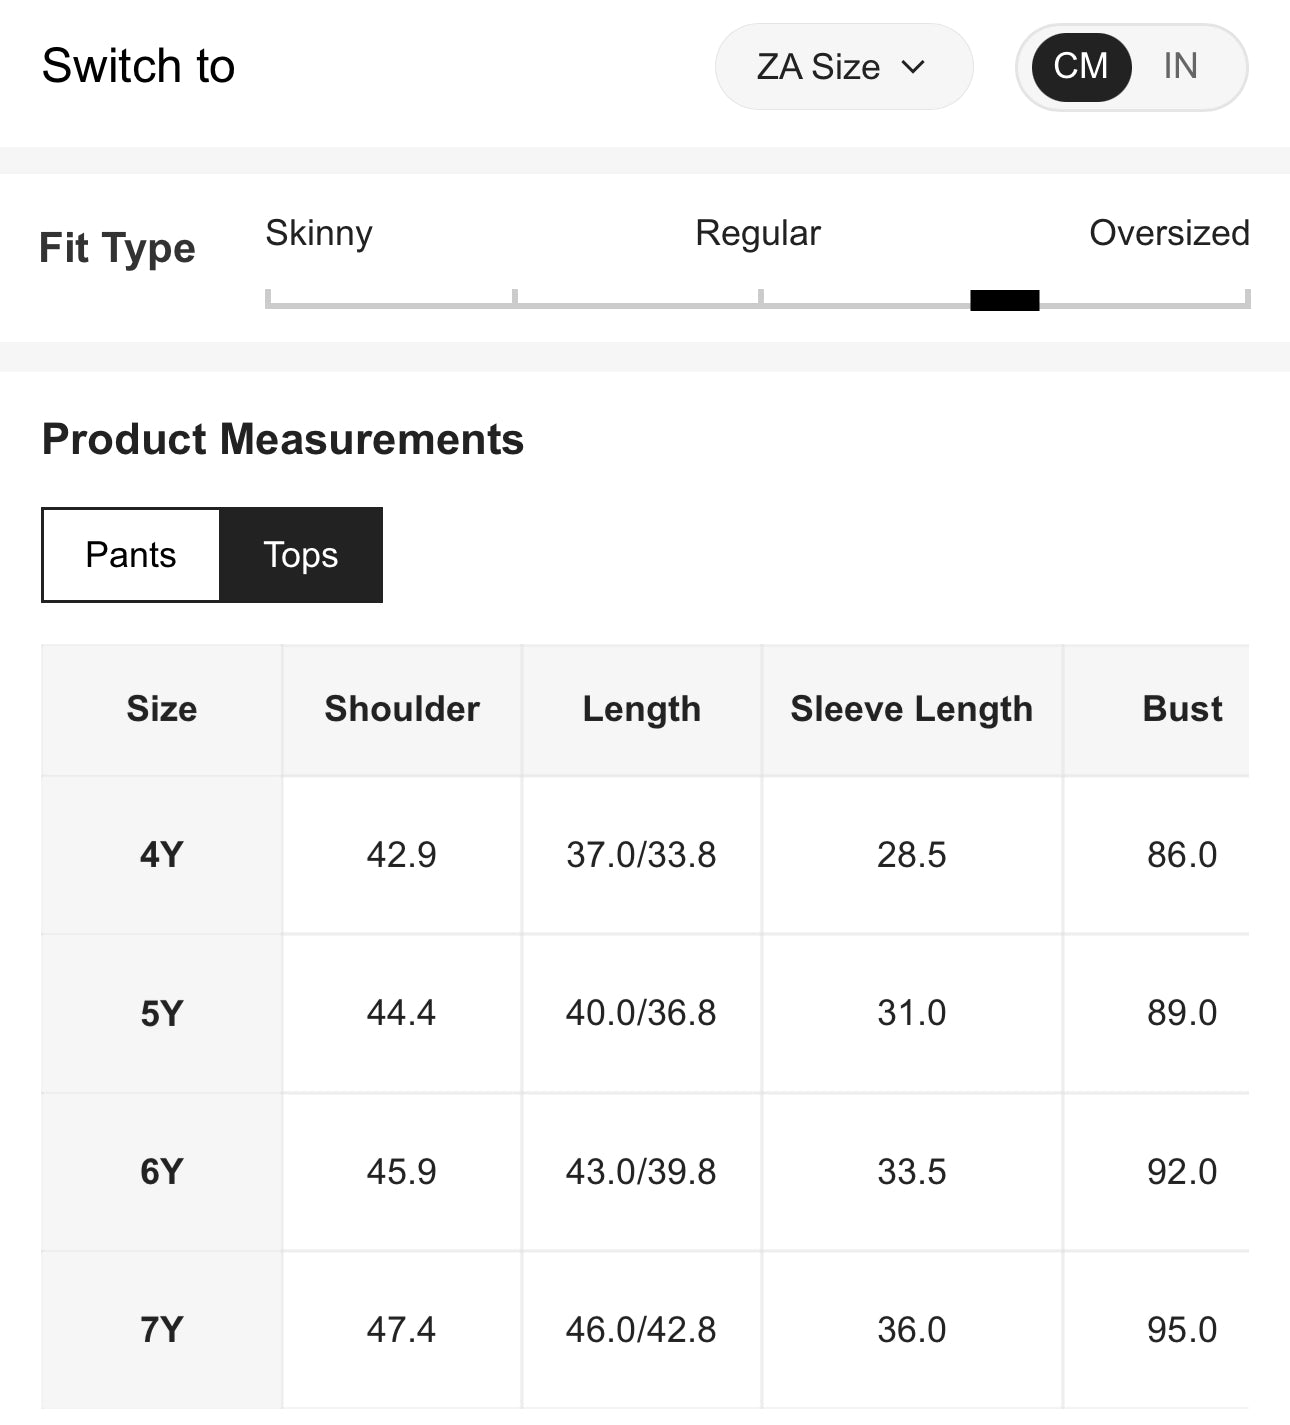Click the Regular fit label
Viewport: 1290px width, 1425px height.
pyautogui.click(x=757, y=233)
